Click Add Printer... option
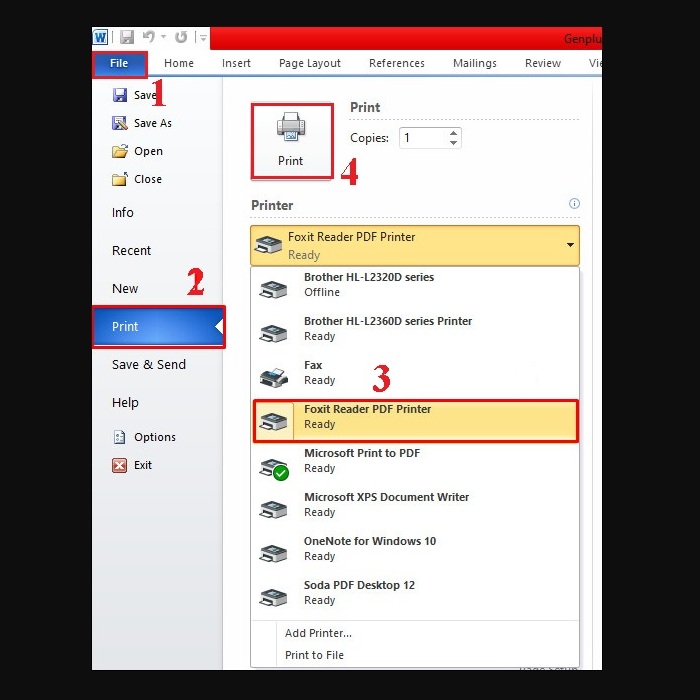This screenshot has width=700, height=700. pos(318,633)
